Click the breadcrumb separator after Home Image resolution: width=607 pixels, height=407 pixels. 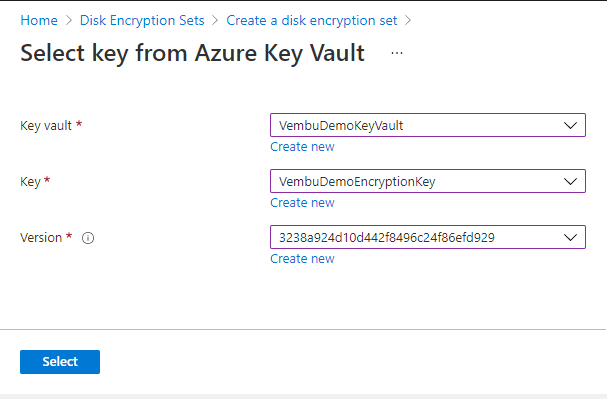[68, 20]
